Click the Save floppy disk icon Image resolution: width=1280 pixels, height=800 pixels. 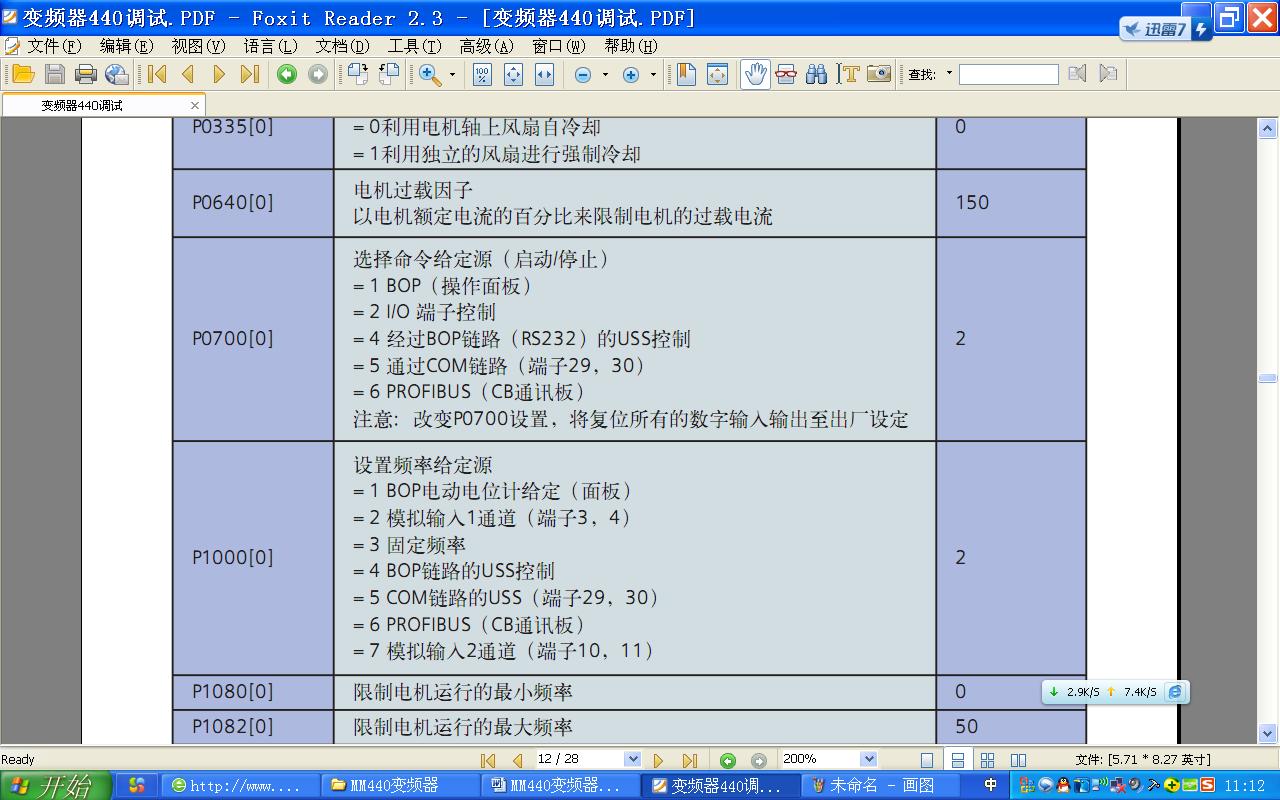[55, 74]
